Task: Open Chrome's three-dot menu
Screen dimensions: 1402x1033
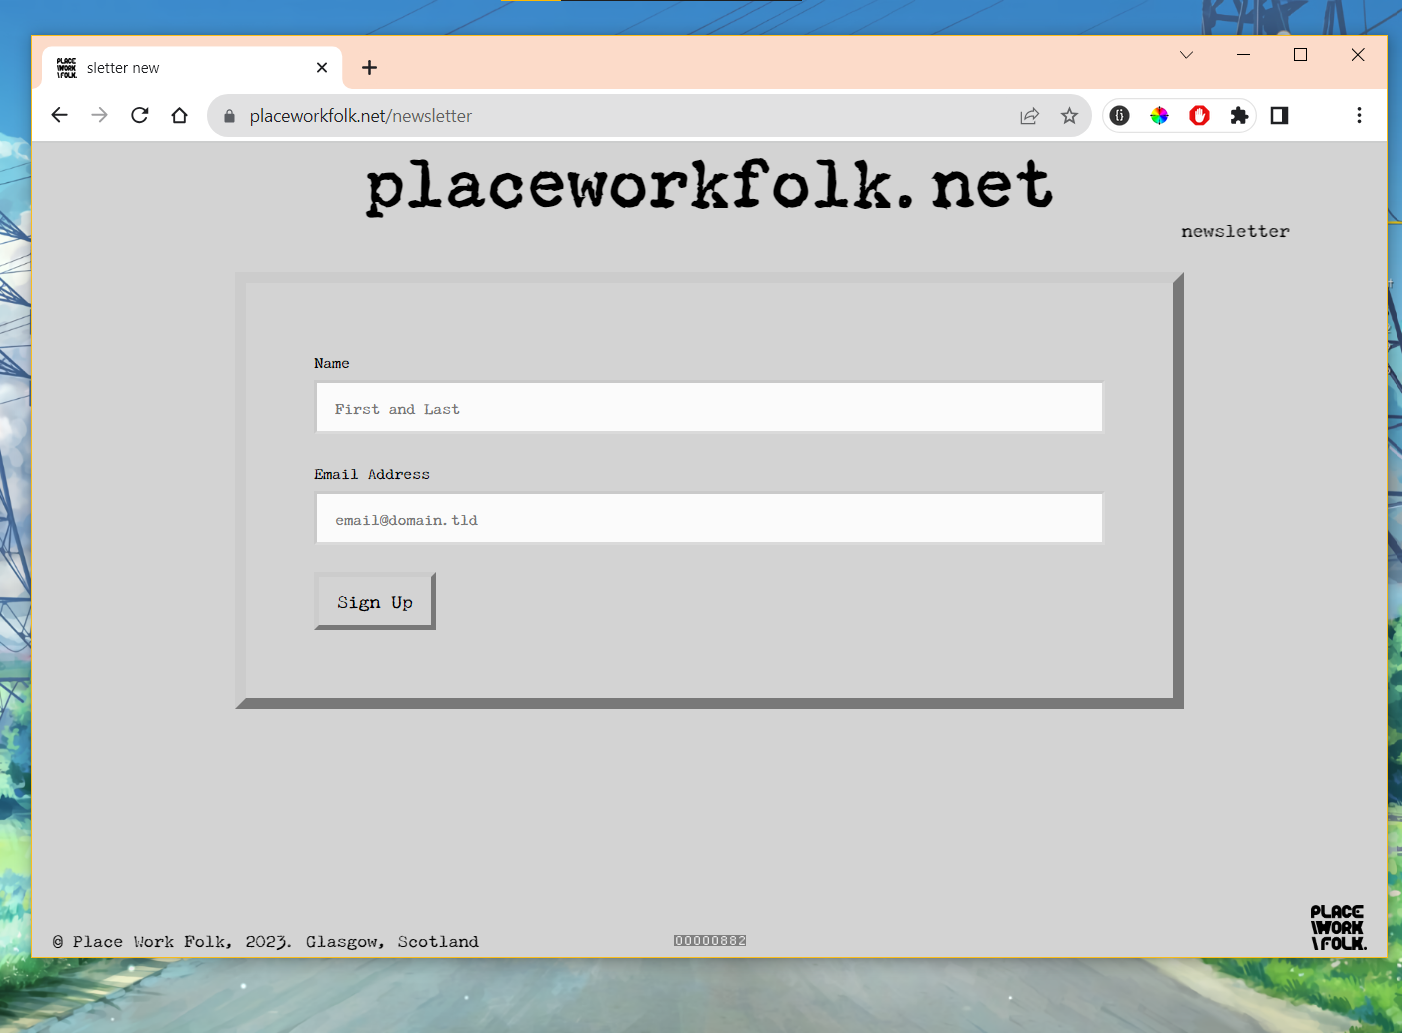Action: coord(1359,116)
